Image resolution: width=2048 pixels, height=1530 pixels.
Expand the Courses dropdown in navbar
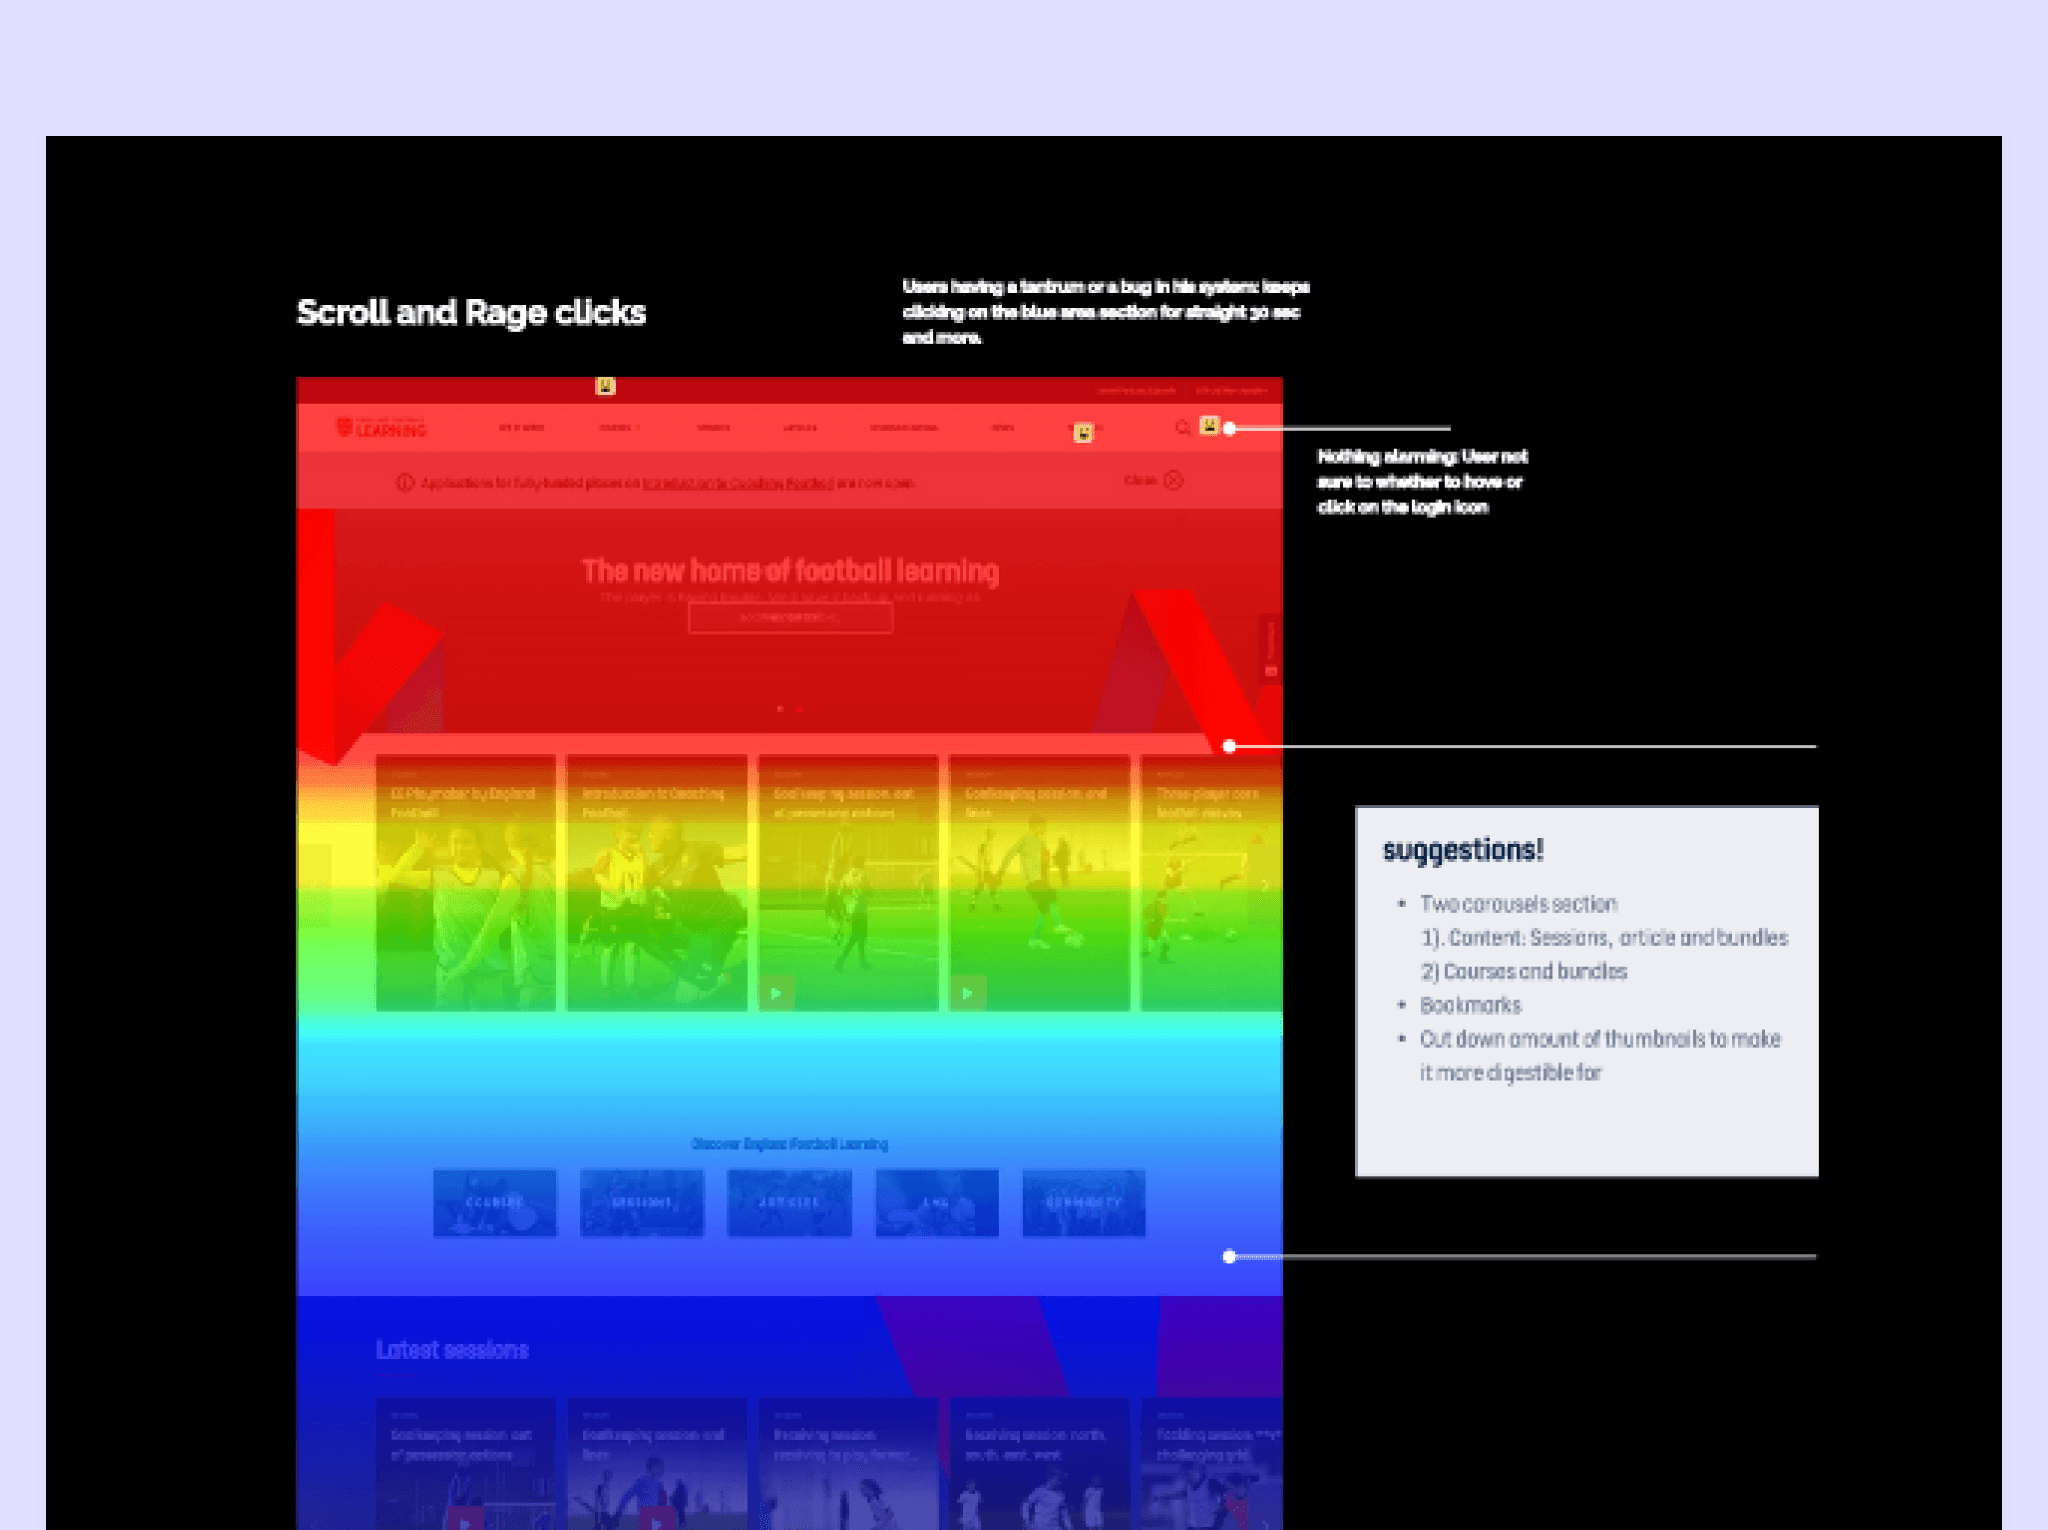619,428
